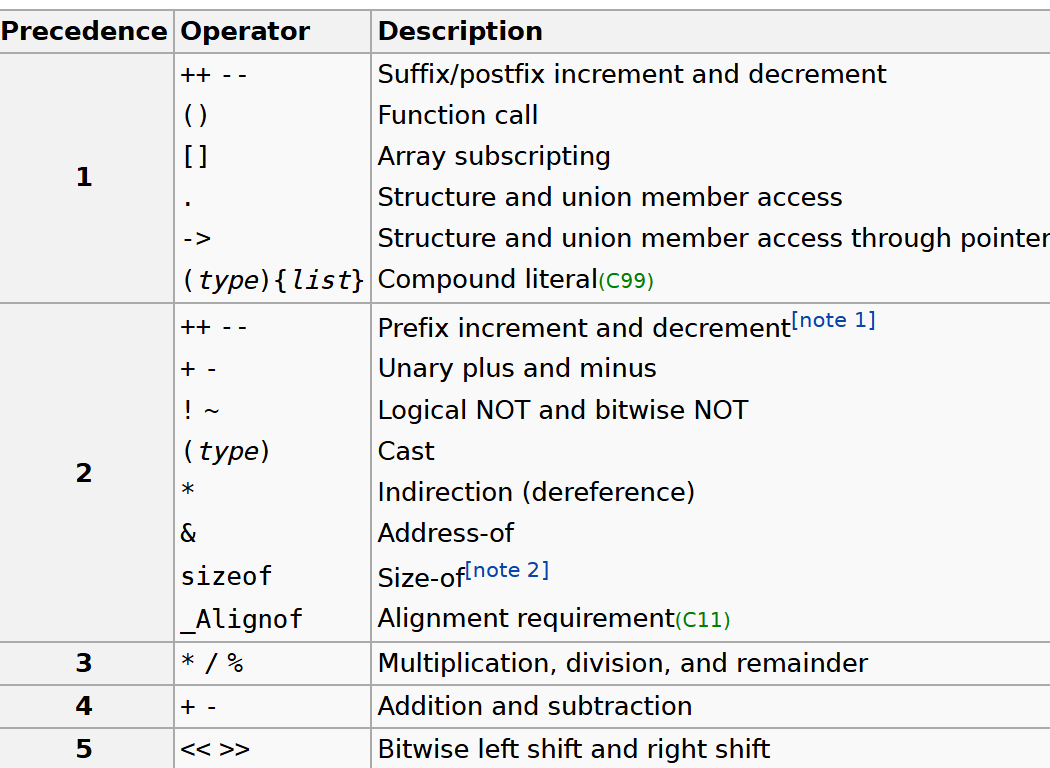1050x768 pixels.
Task: Click the '* / %' operator text
Action: (212, 663)
